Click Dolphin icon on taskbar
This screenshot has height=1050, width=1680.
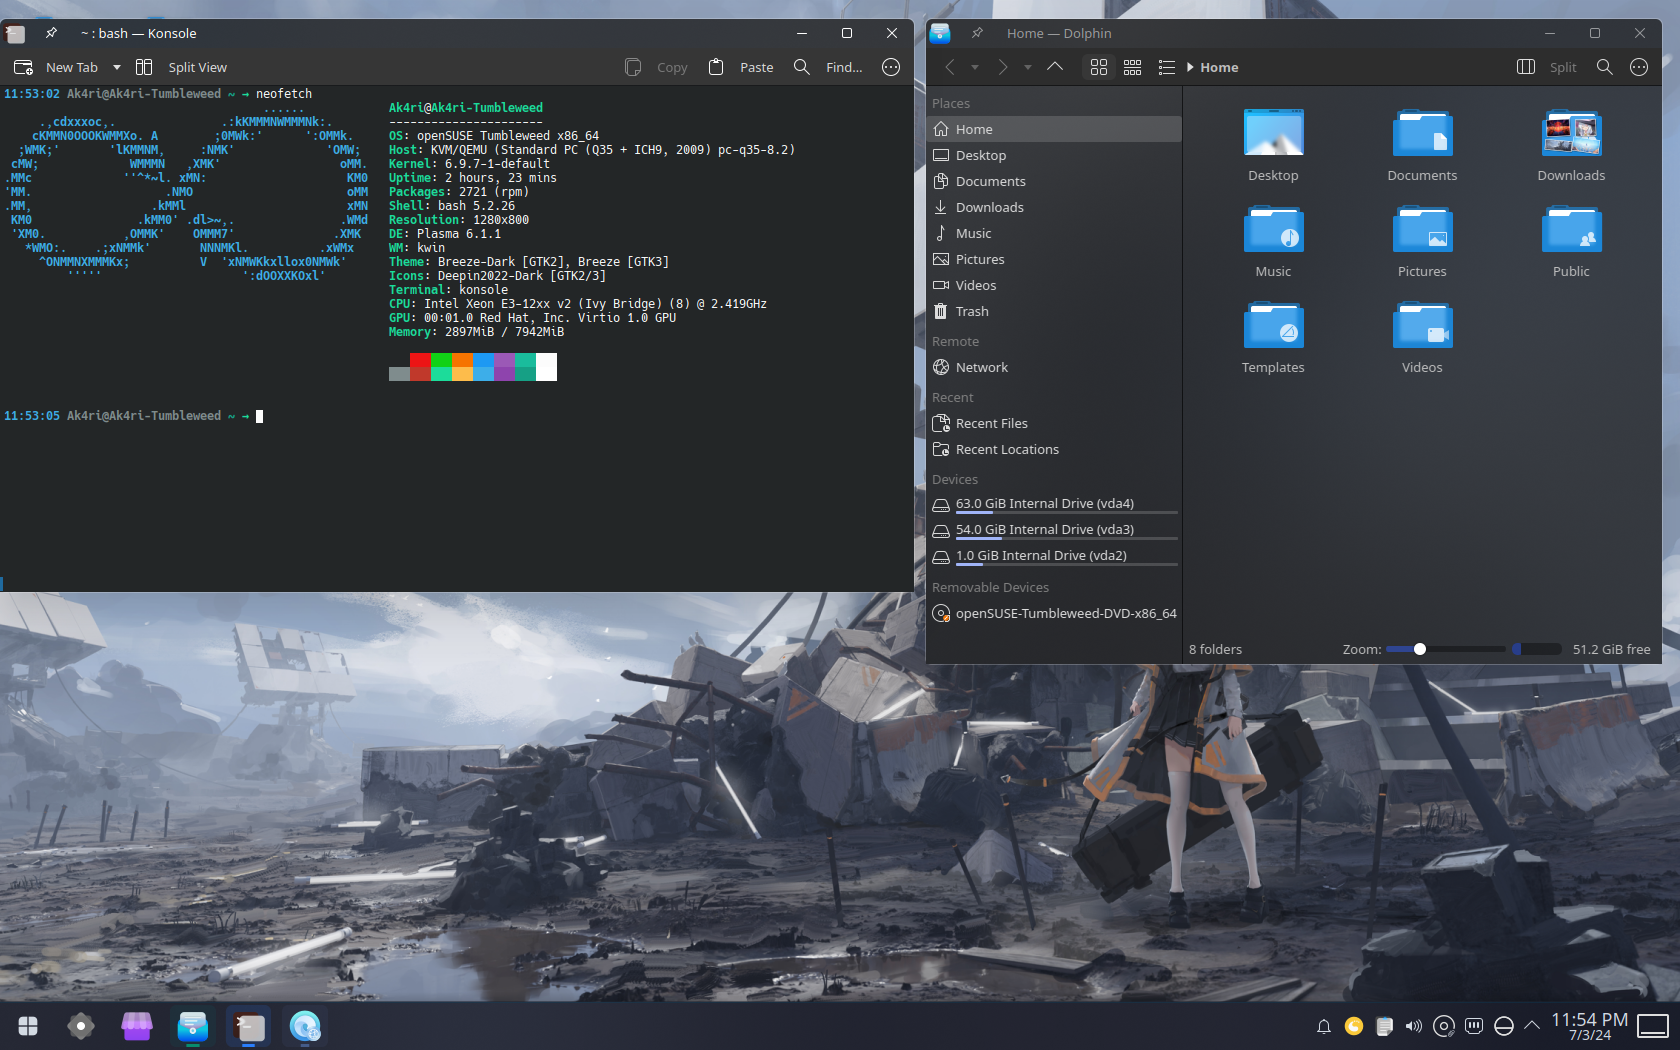tap(192, 1026)
